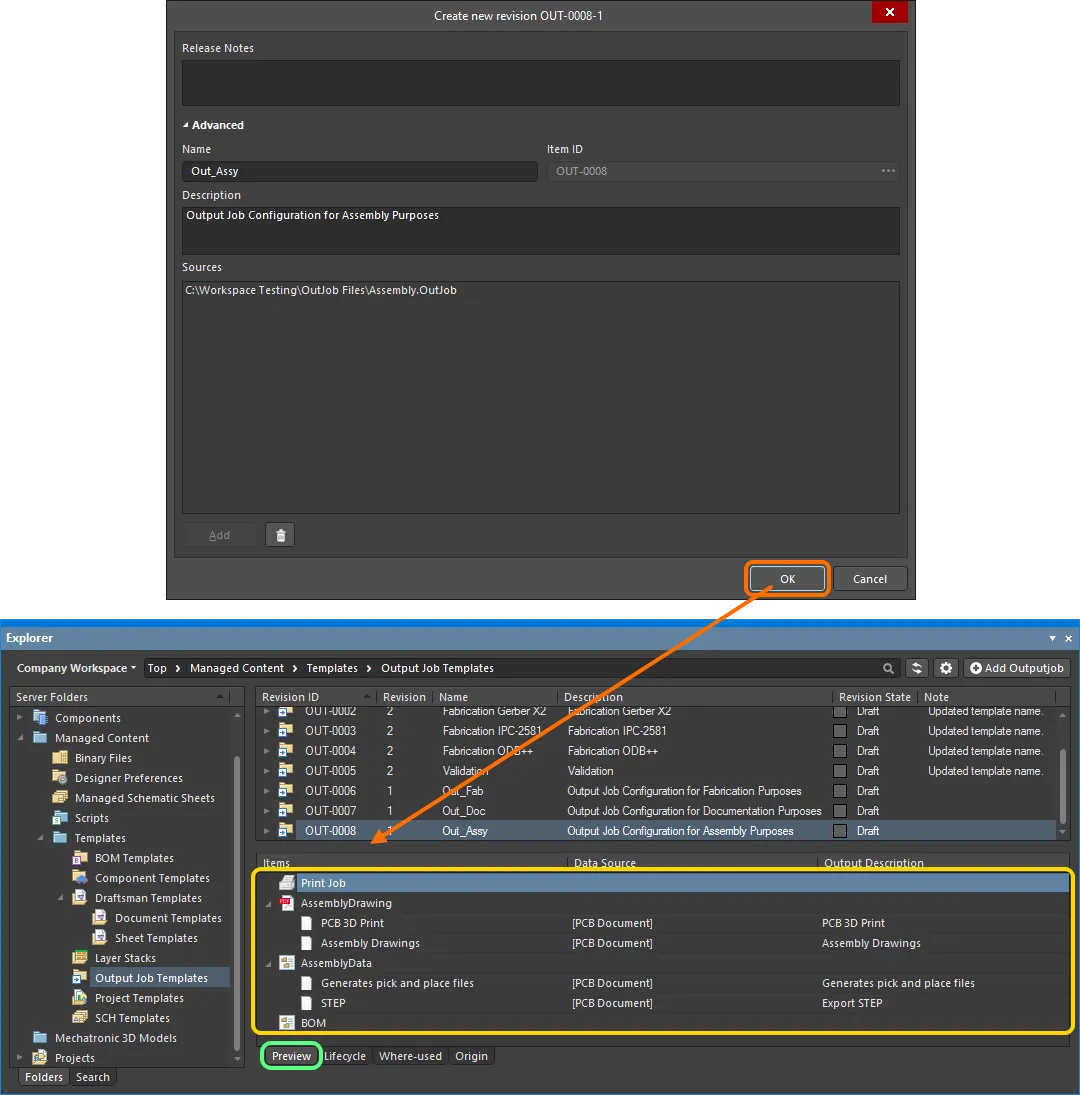Click OK to create the revision

pos(787,579)
